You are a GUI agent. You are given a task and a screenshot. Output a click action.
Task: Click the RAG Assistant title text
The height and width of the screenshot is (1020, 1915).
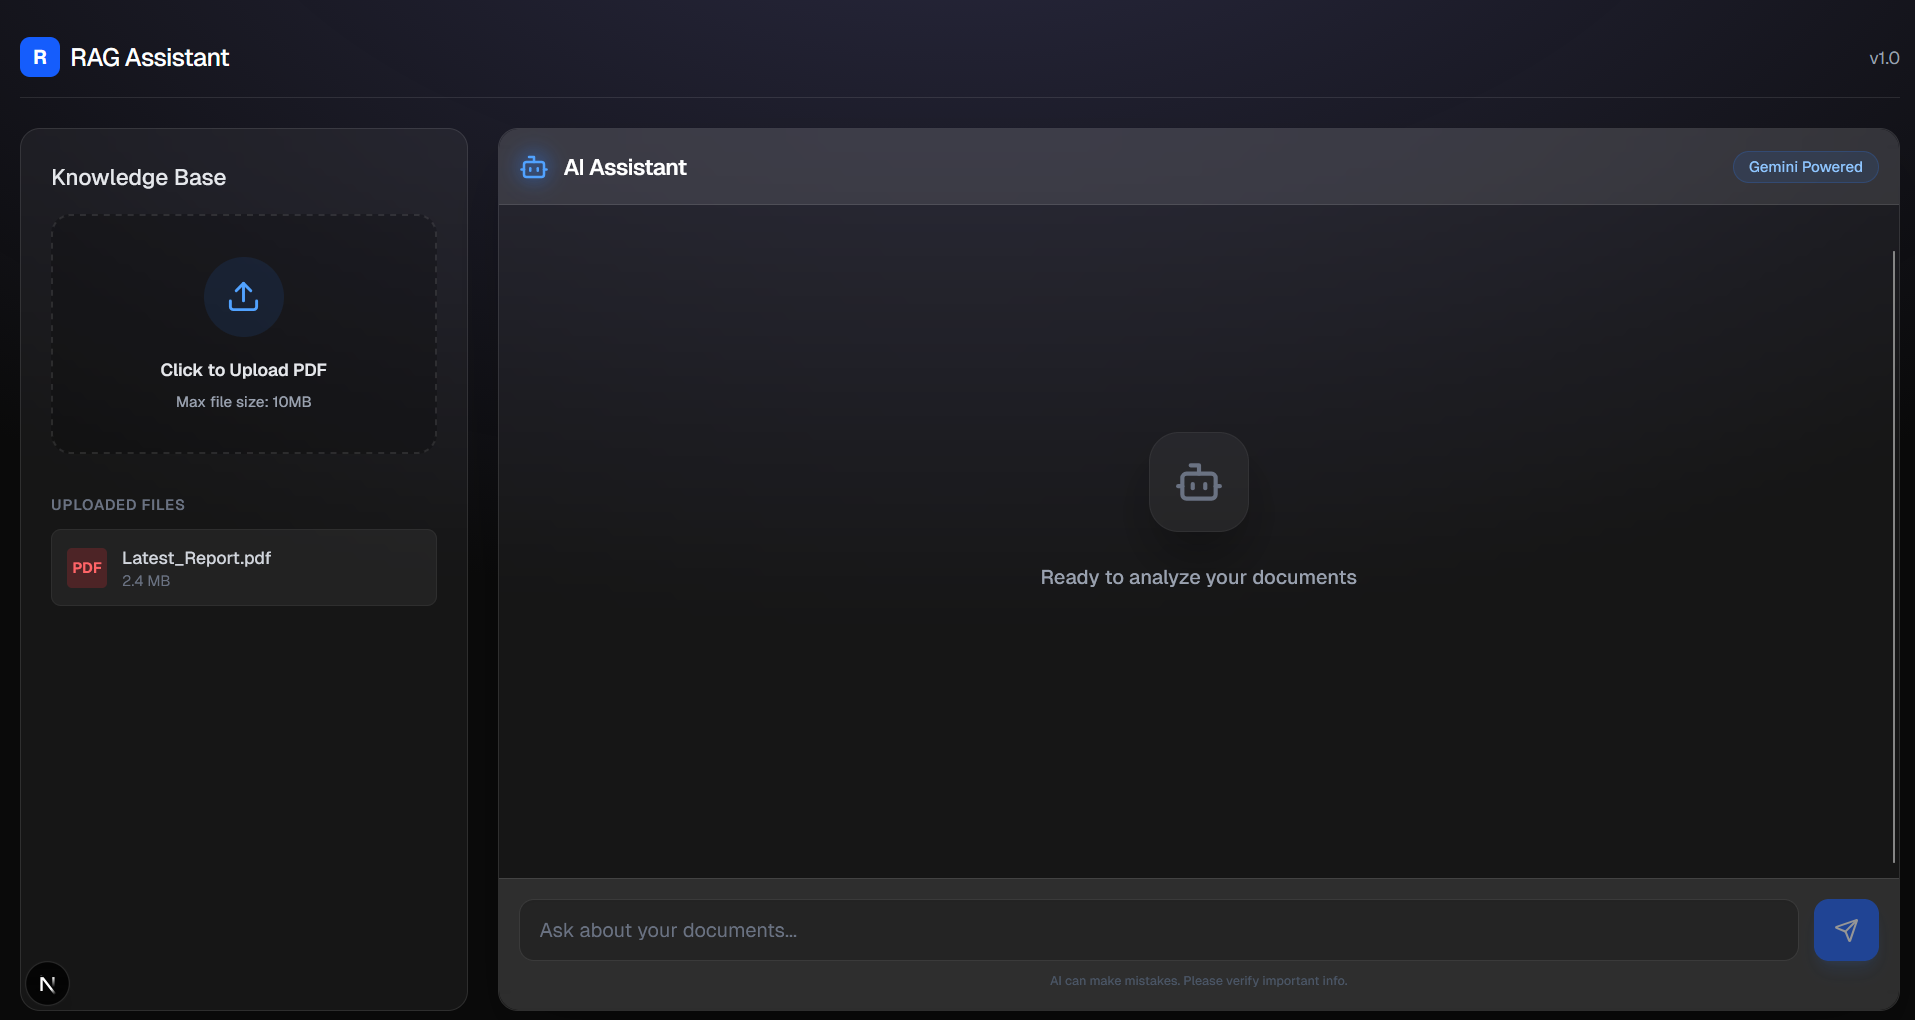click(x=150, y=58)
